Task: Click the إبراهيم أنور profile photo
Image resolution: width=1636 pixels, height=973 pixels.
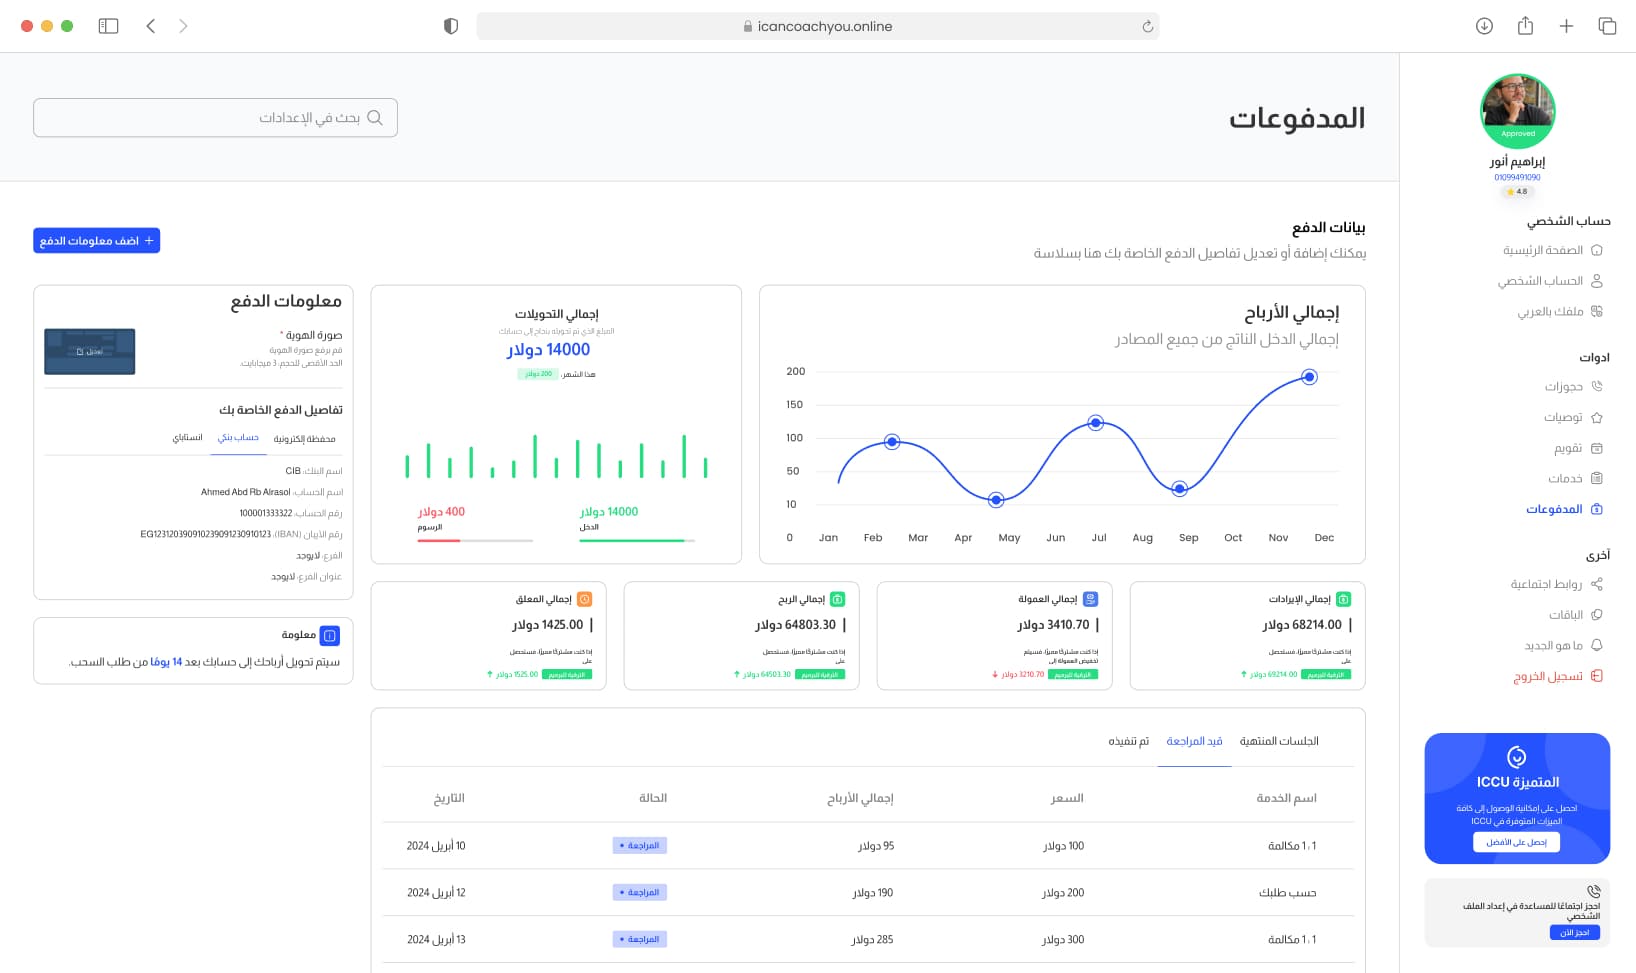Action: 1517,110
